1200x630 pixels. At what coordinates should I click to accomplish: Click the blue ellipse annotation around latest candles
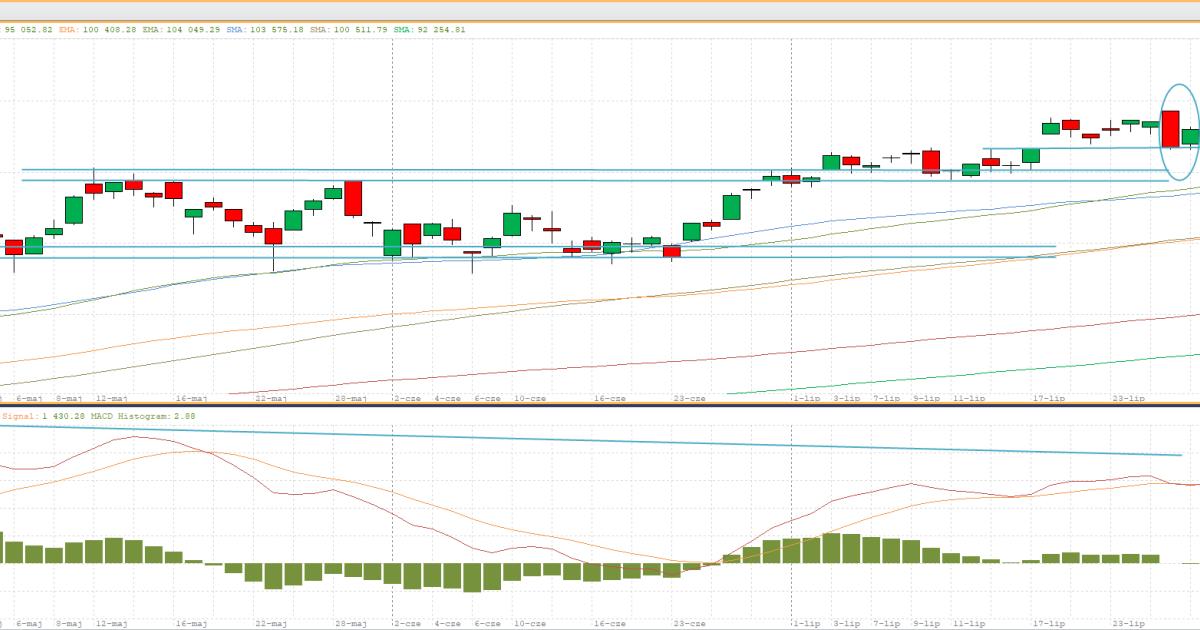[1162, 115]
